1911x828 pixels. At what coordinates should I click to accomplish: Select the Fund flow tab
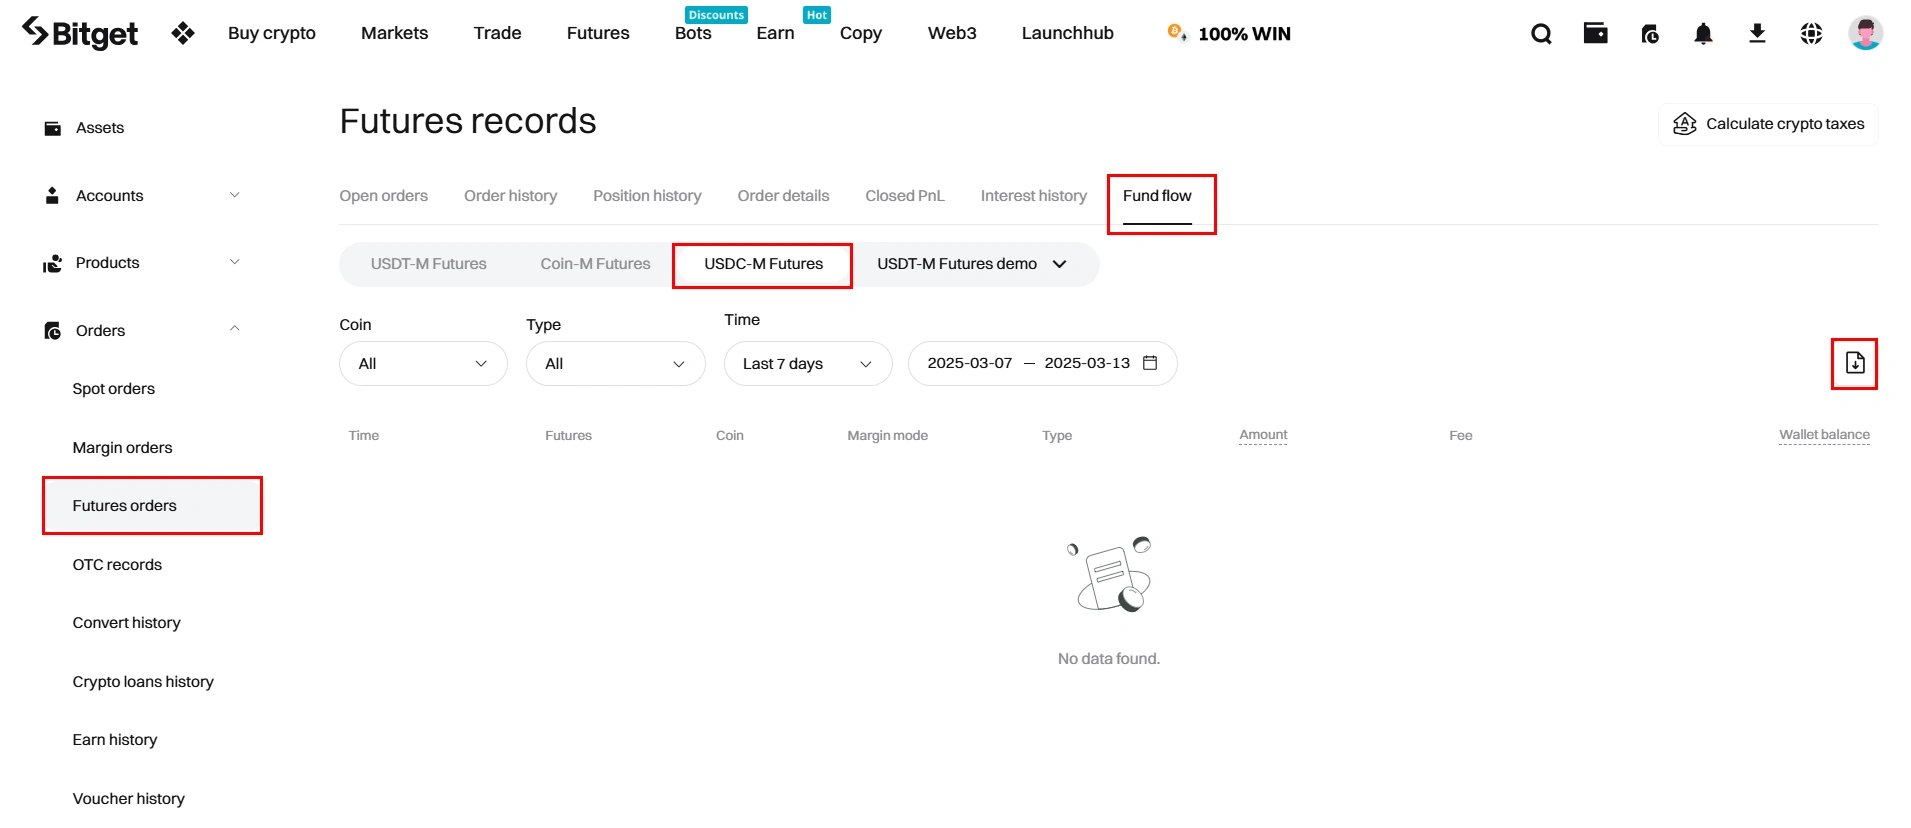[x=1157, y=196]
